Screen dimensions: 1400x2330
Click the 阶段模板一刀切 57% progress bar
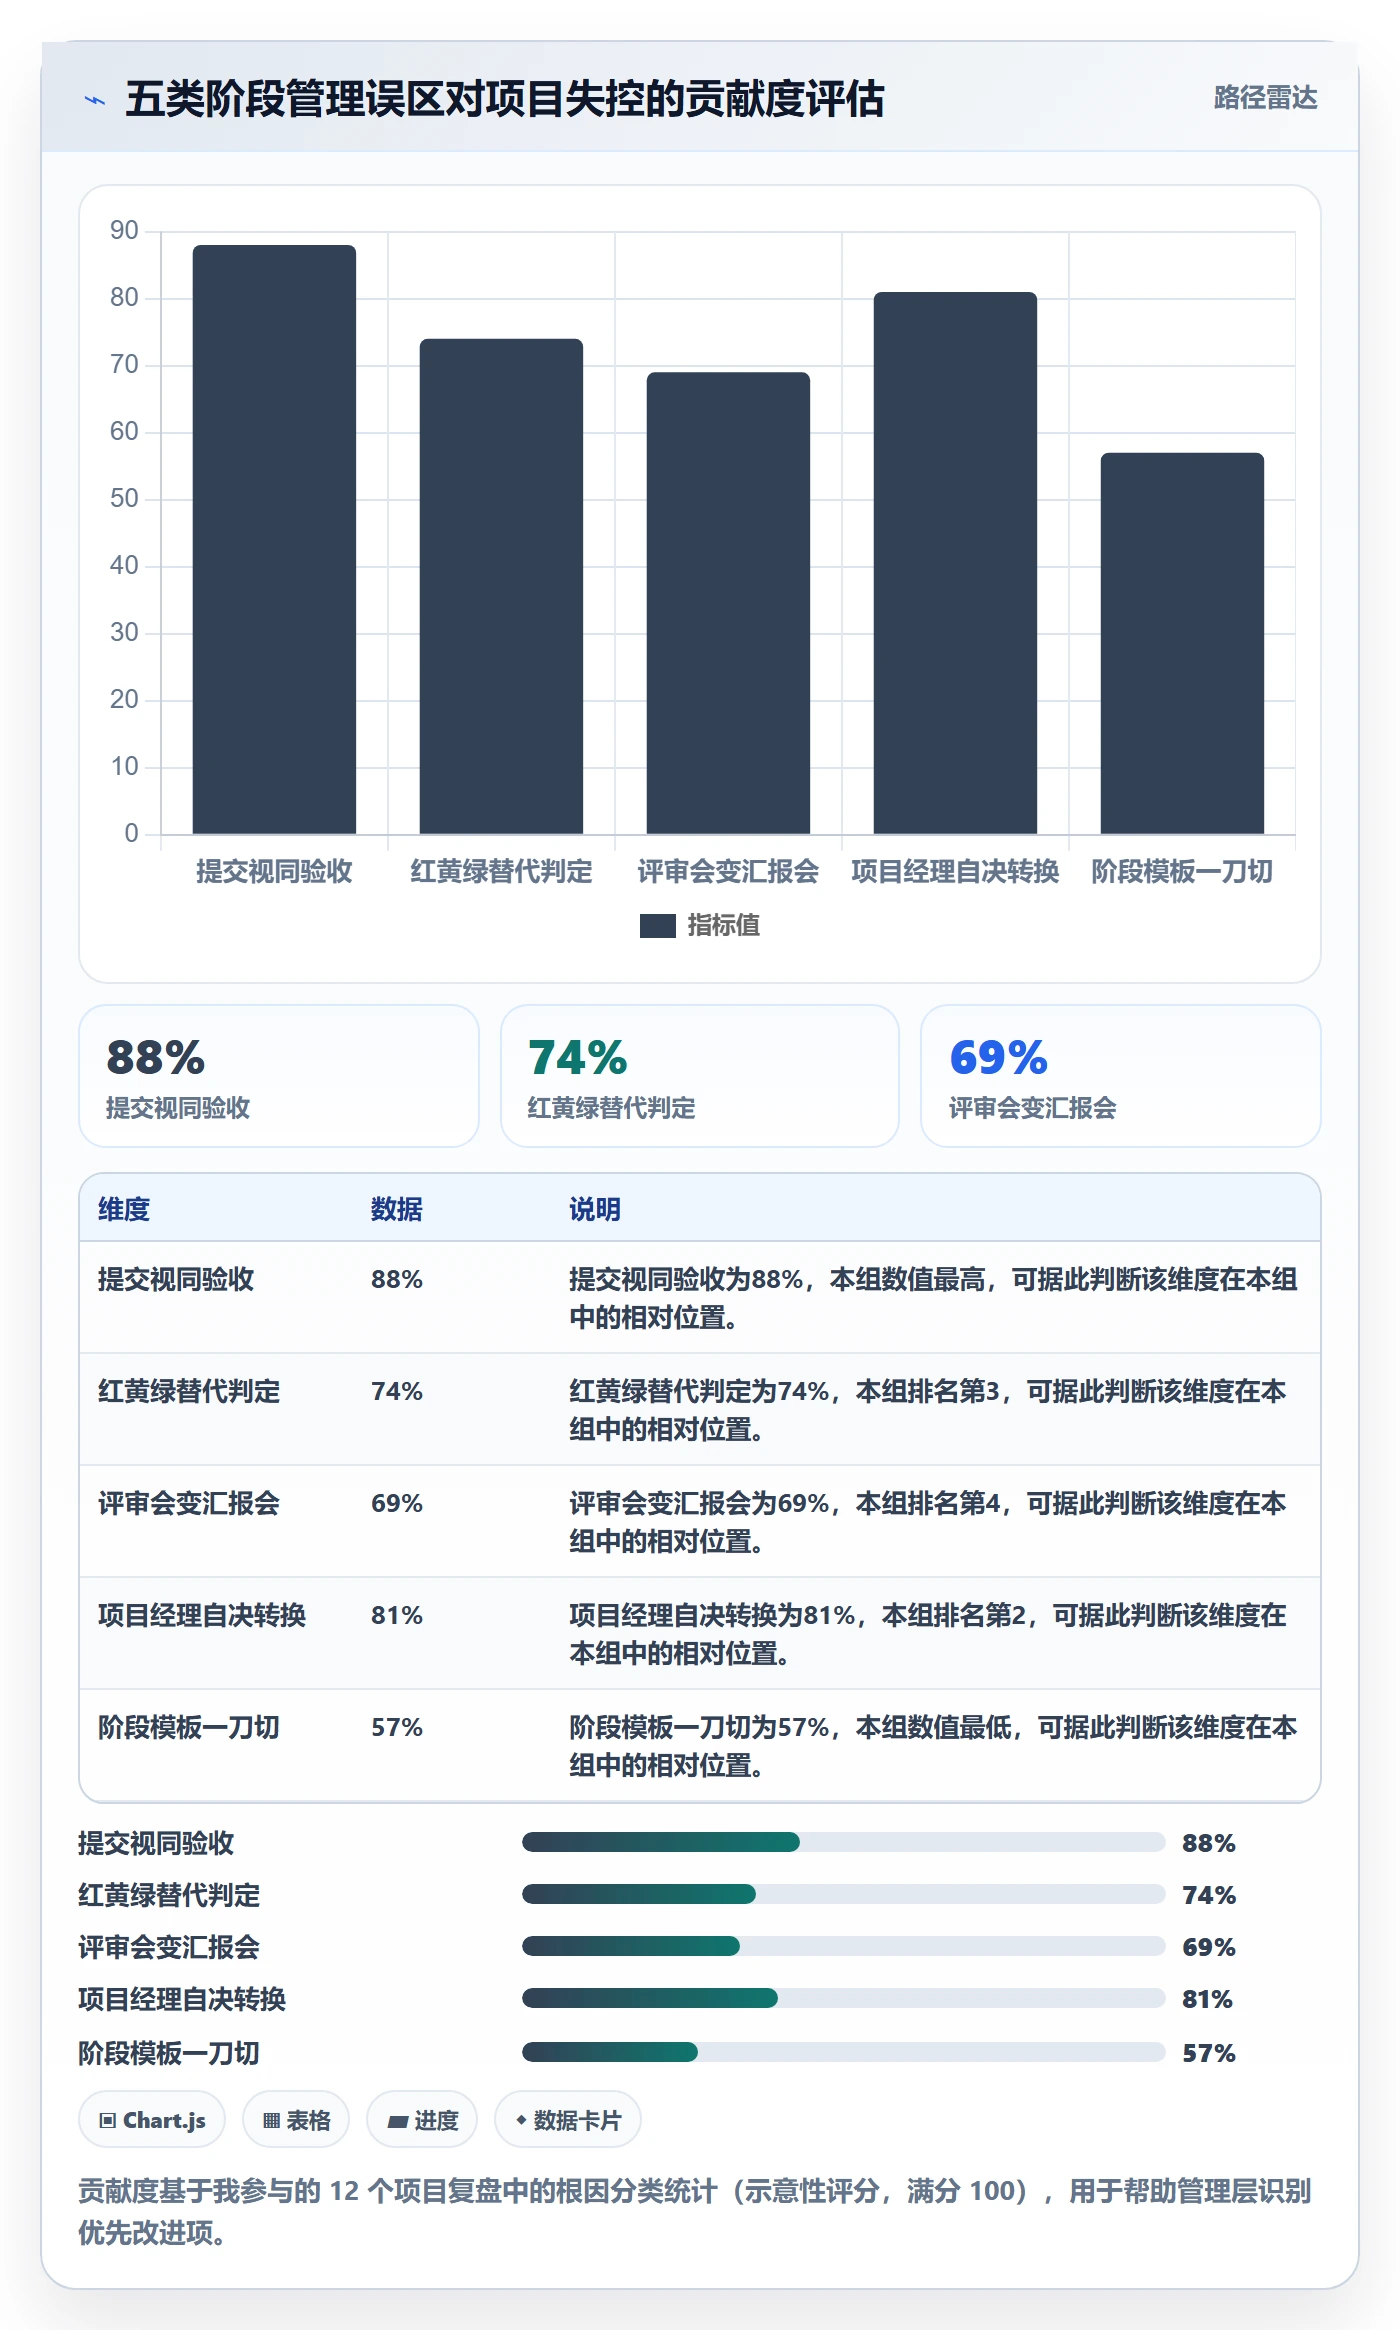point(843,2052)
